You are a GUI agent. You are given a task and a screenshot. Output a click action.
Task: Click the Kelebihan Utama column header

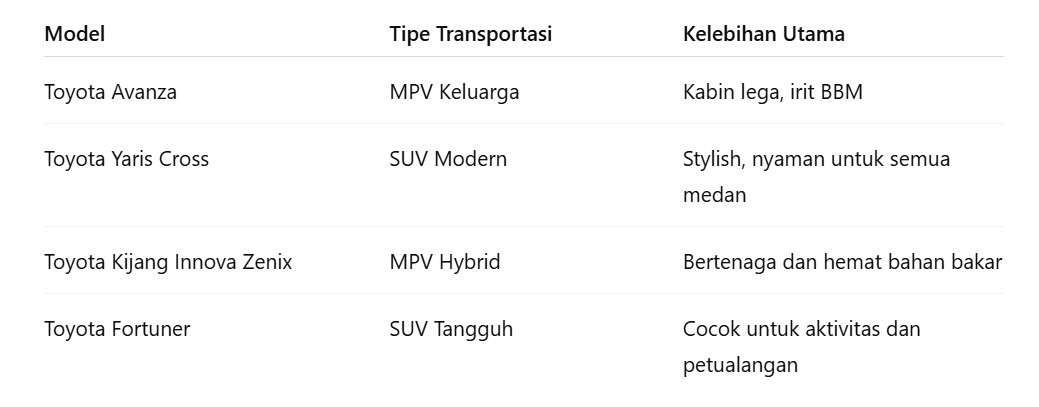click(x=763, y=34)
